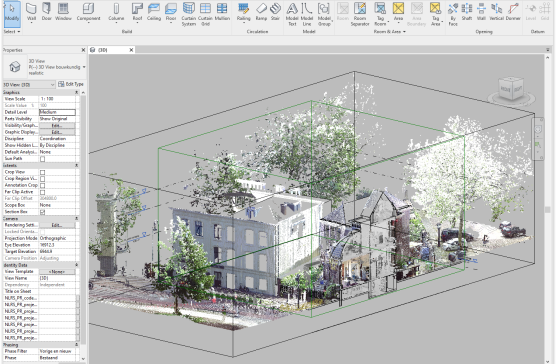Uncheck the Section Box checkbox

(x=43, y=212)
